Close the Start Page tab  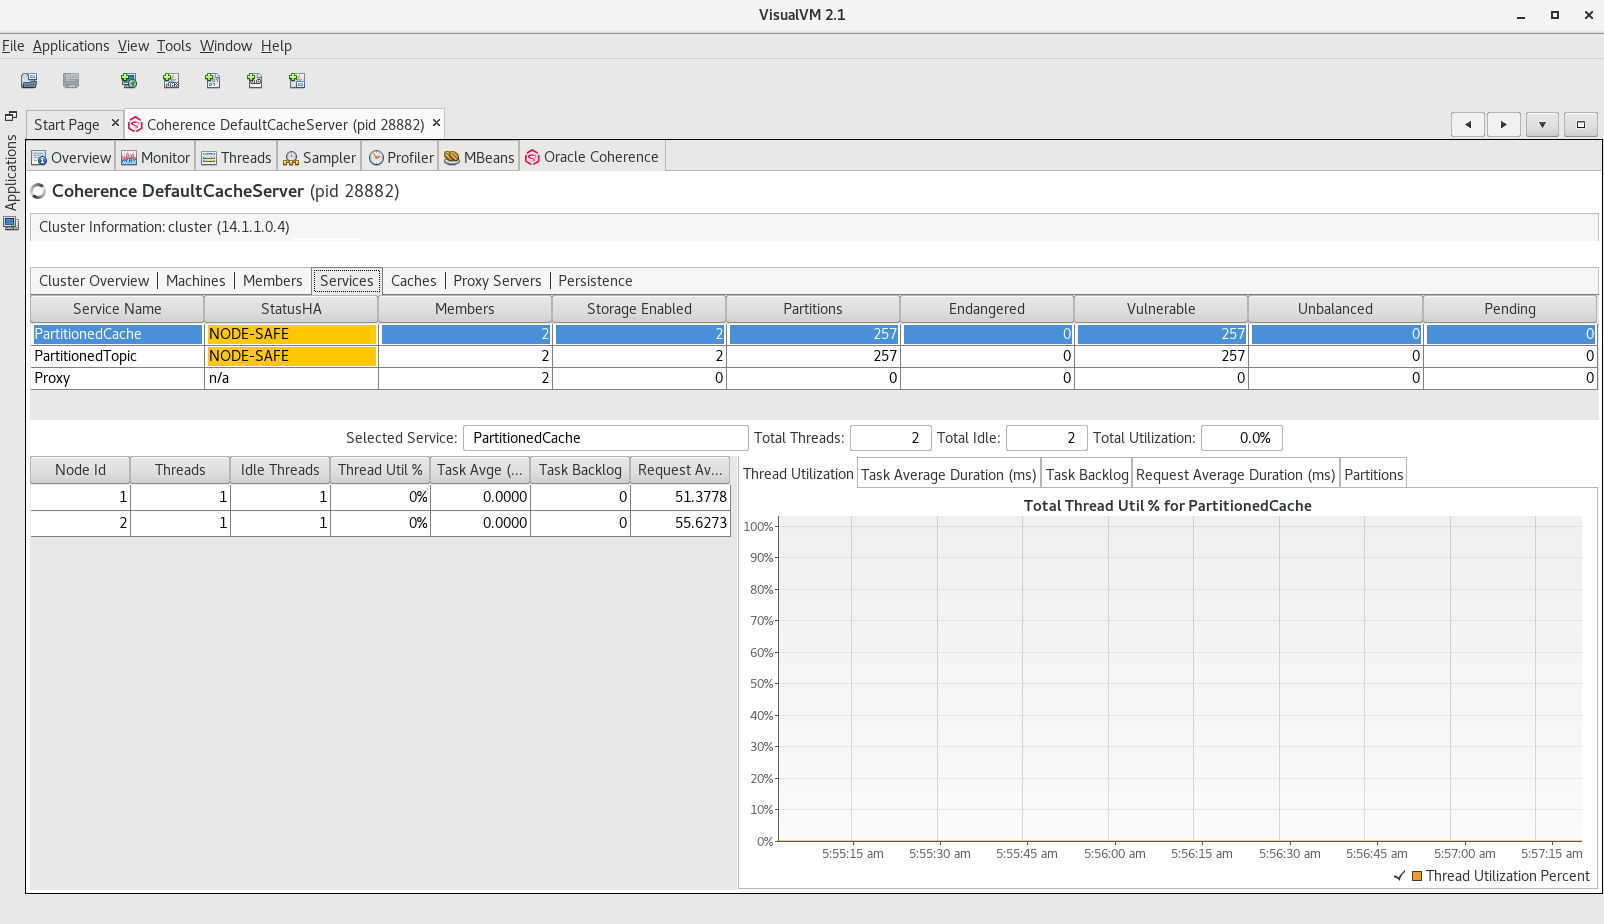(x=115, y=123)
